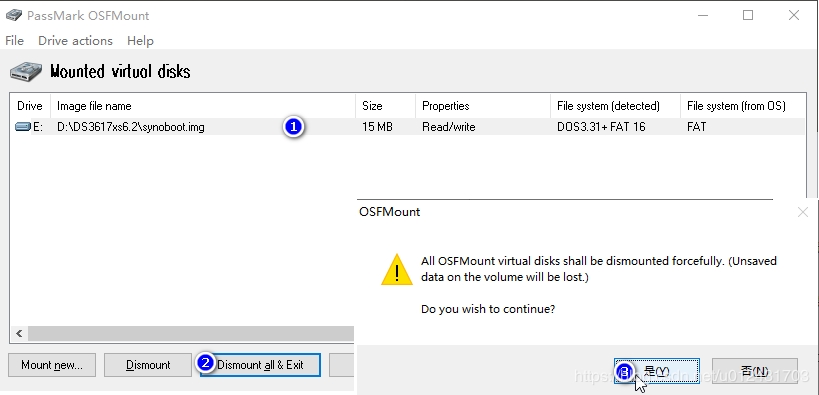
Task: Click the PassMark OSFMount title bar icon
Action: 14,15
